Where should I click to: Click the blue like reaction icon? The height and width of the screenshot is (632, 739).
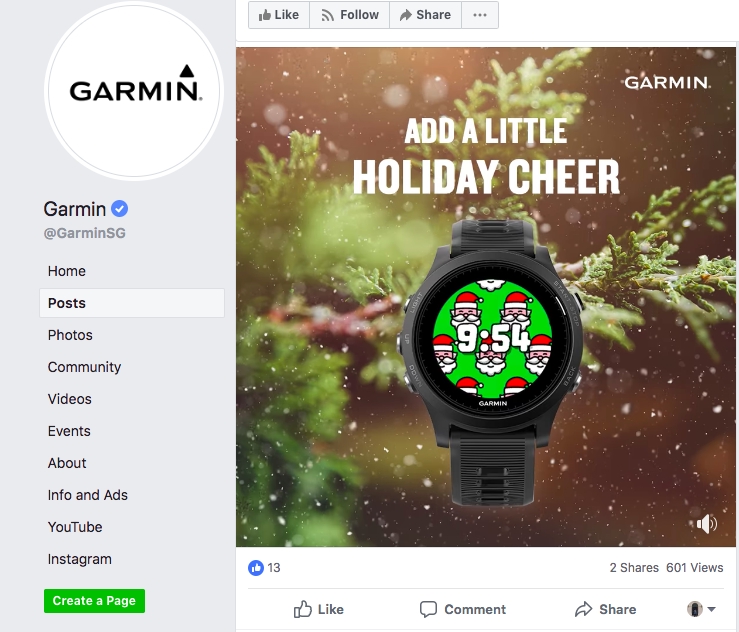(256, 568)
